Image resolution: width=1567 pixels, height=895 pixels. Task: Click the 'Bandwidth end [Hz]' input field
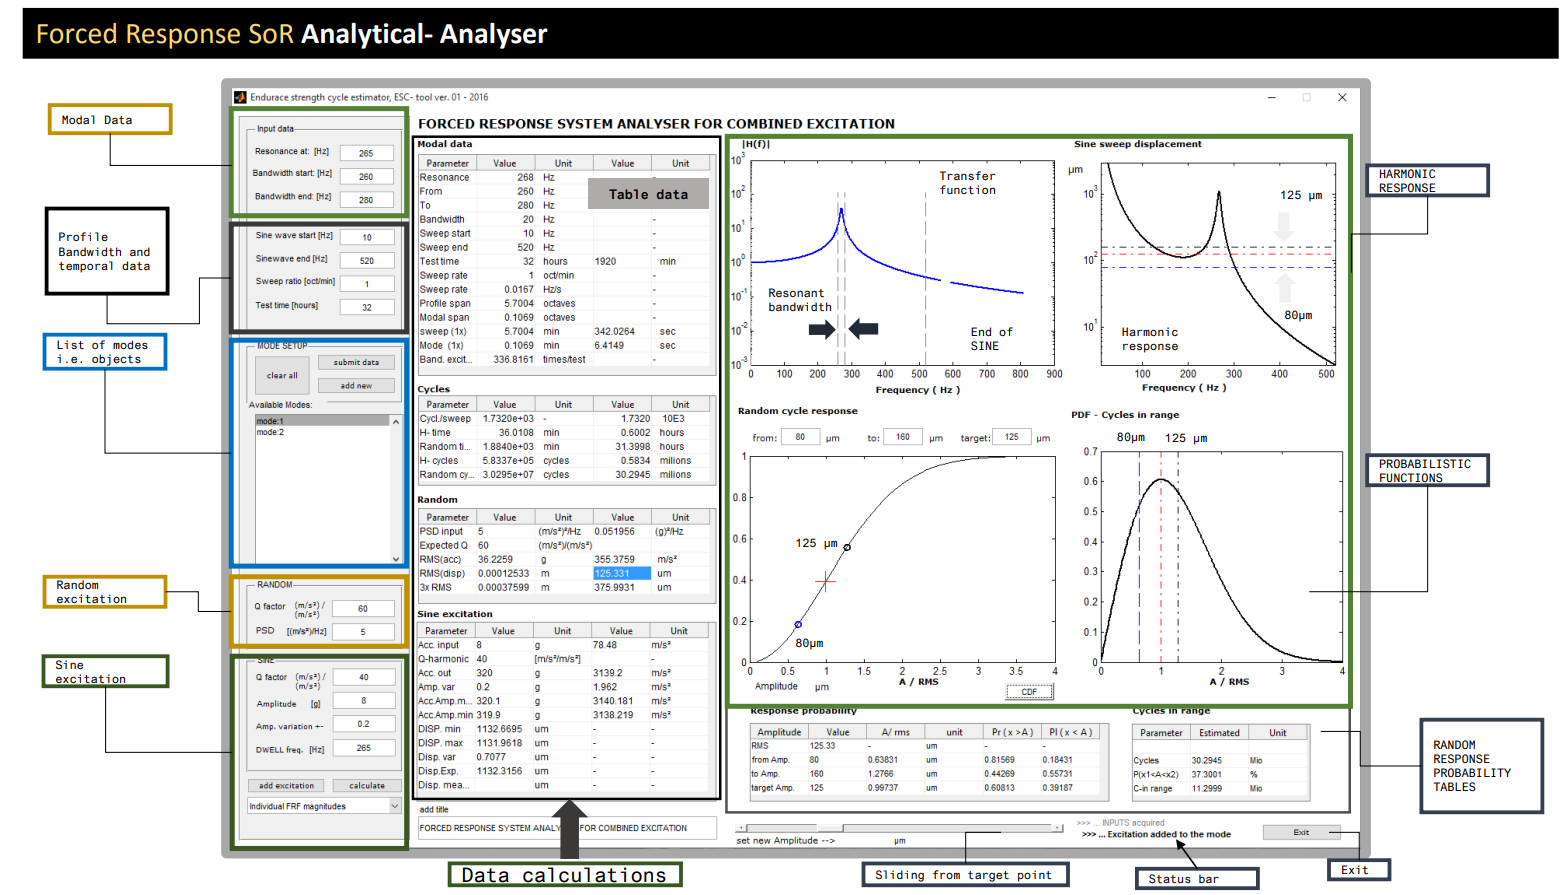point(366,199)
